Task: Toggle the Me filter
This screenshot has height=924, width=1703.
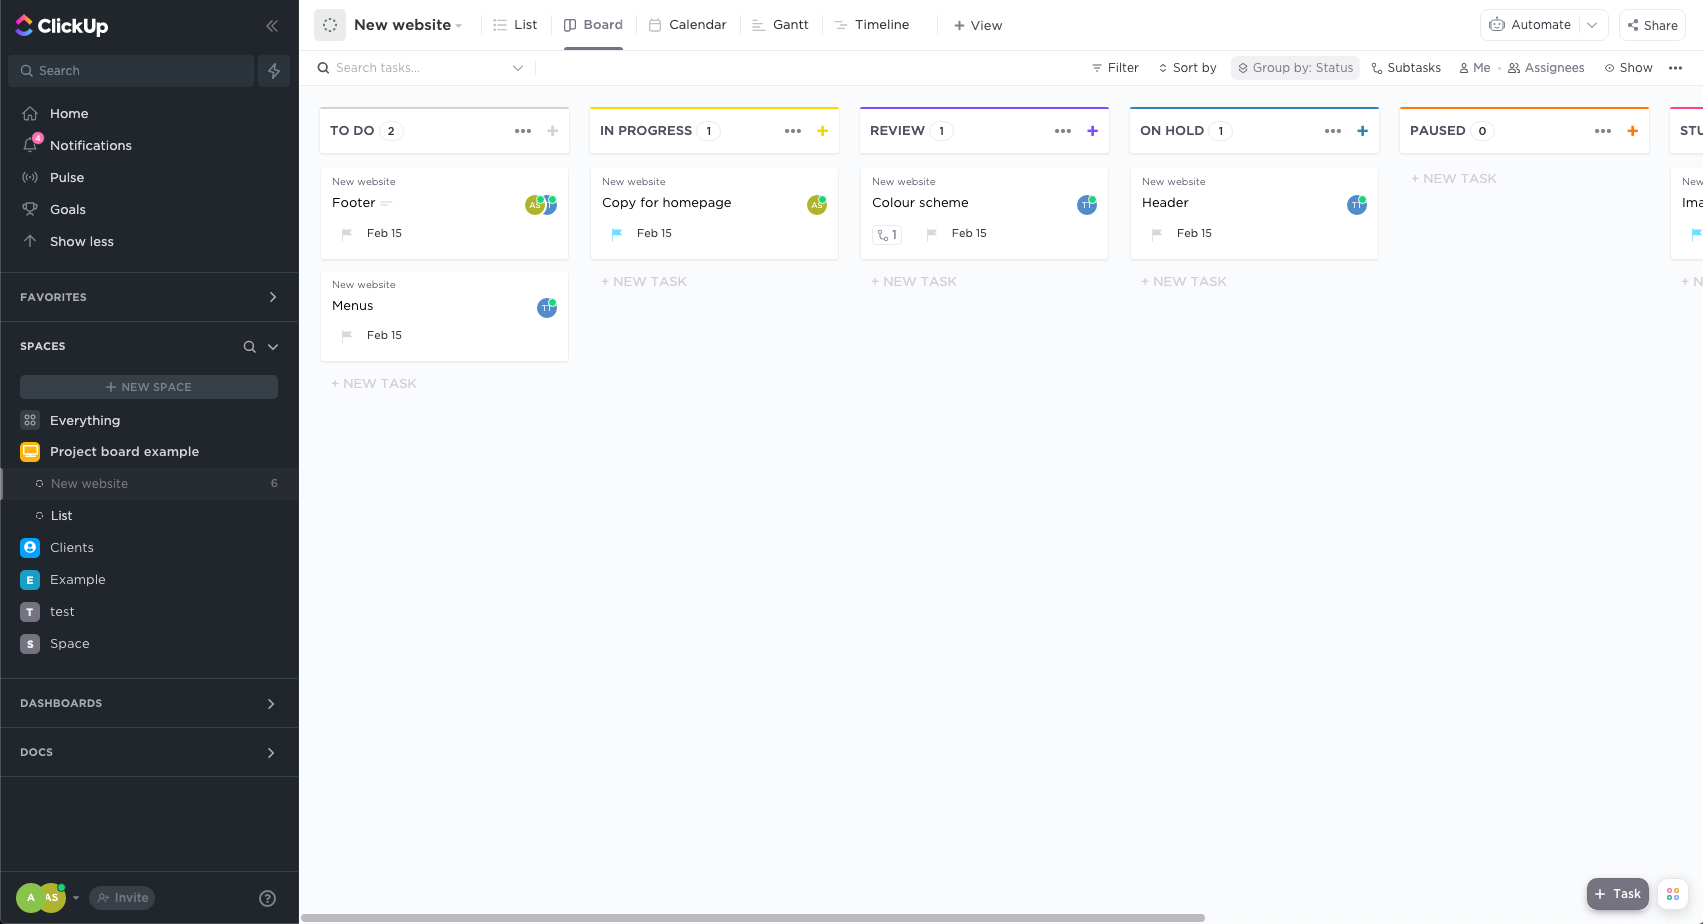Action: 1474,68
